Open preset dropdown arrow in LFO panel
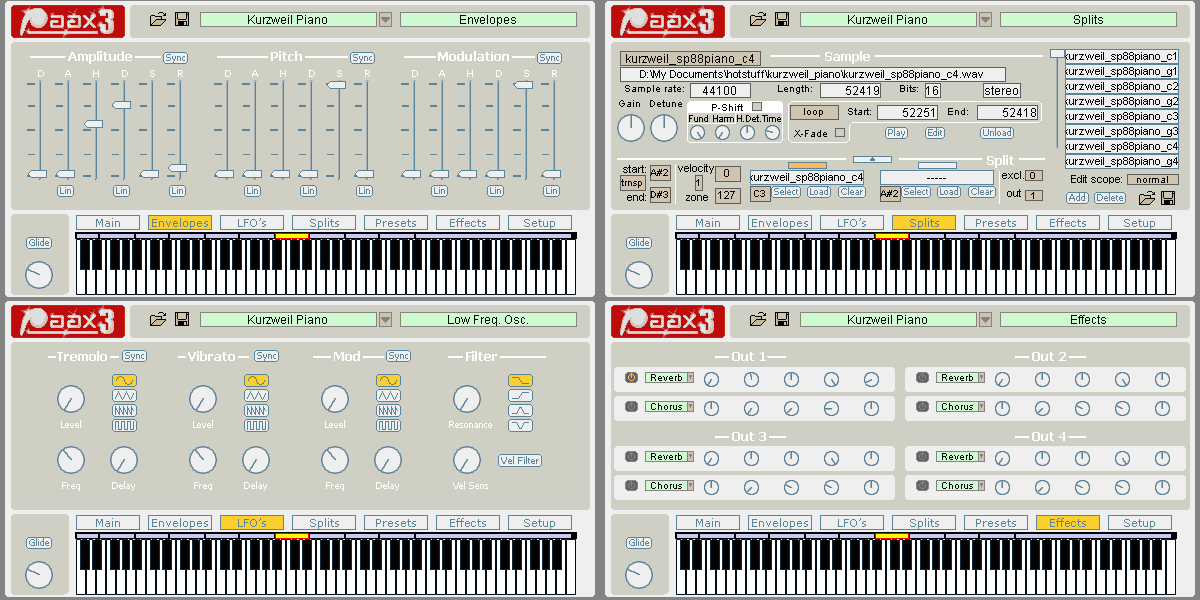This screenshot has width=1200, height=600. pos(386,319)
